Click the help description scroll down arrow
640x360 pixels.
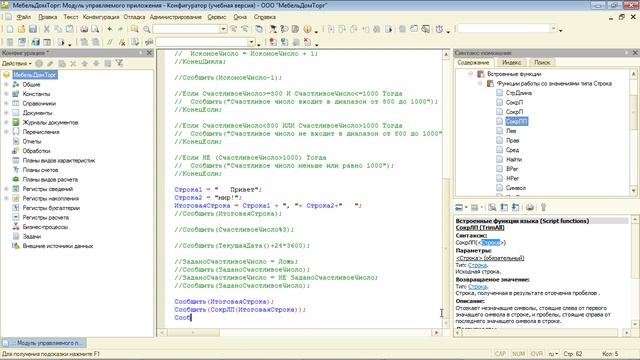click(635, 324)
